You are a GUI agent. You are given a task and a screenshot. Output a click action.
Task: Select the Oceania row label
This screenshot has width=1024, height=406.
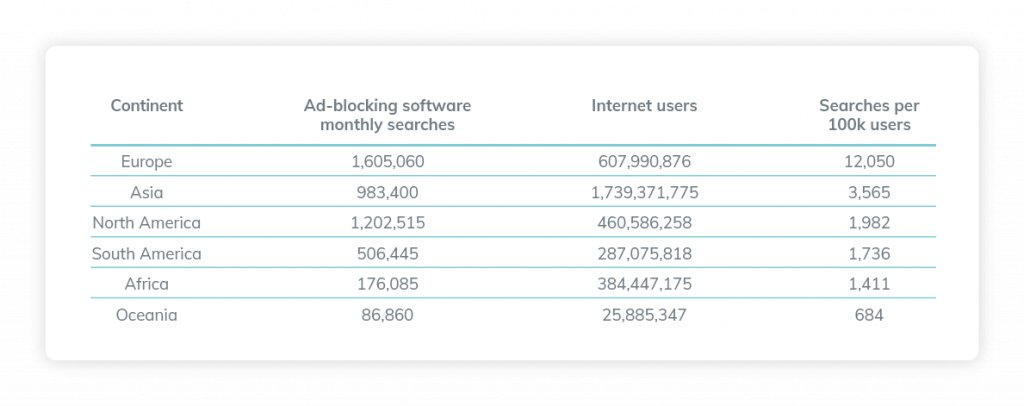click(x=146, y=315)
